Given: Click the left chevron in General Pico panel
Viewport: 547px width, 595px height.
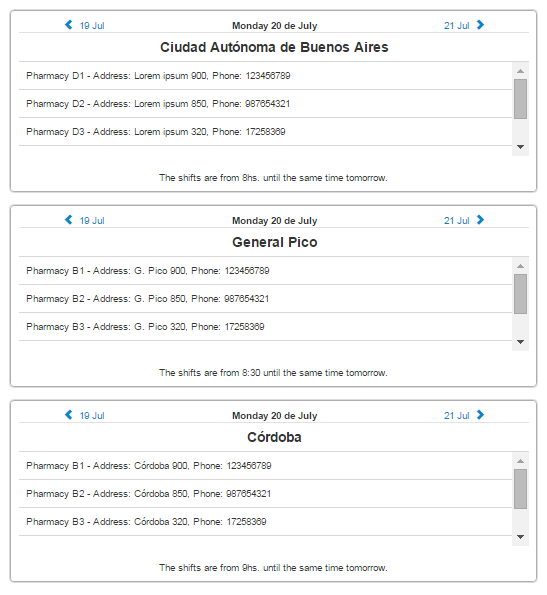Looking at the screenshot, I should pyautogui.click(x=69, y=220).
